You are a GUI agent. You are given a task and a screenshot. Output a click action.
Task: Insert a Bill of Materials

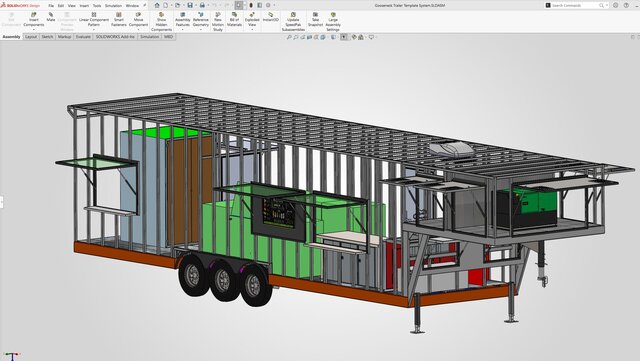[x=234, y=20]
